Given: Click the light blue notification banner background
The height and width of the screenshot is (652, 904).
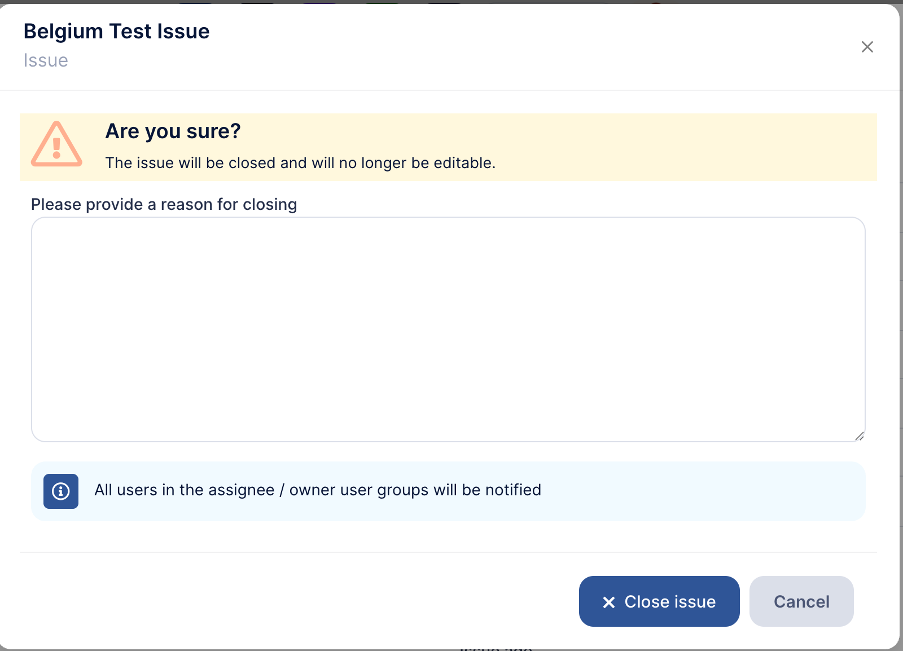Looking at the screenshot, I should tap(700, 491).
